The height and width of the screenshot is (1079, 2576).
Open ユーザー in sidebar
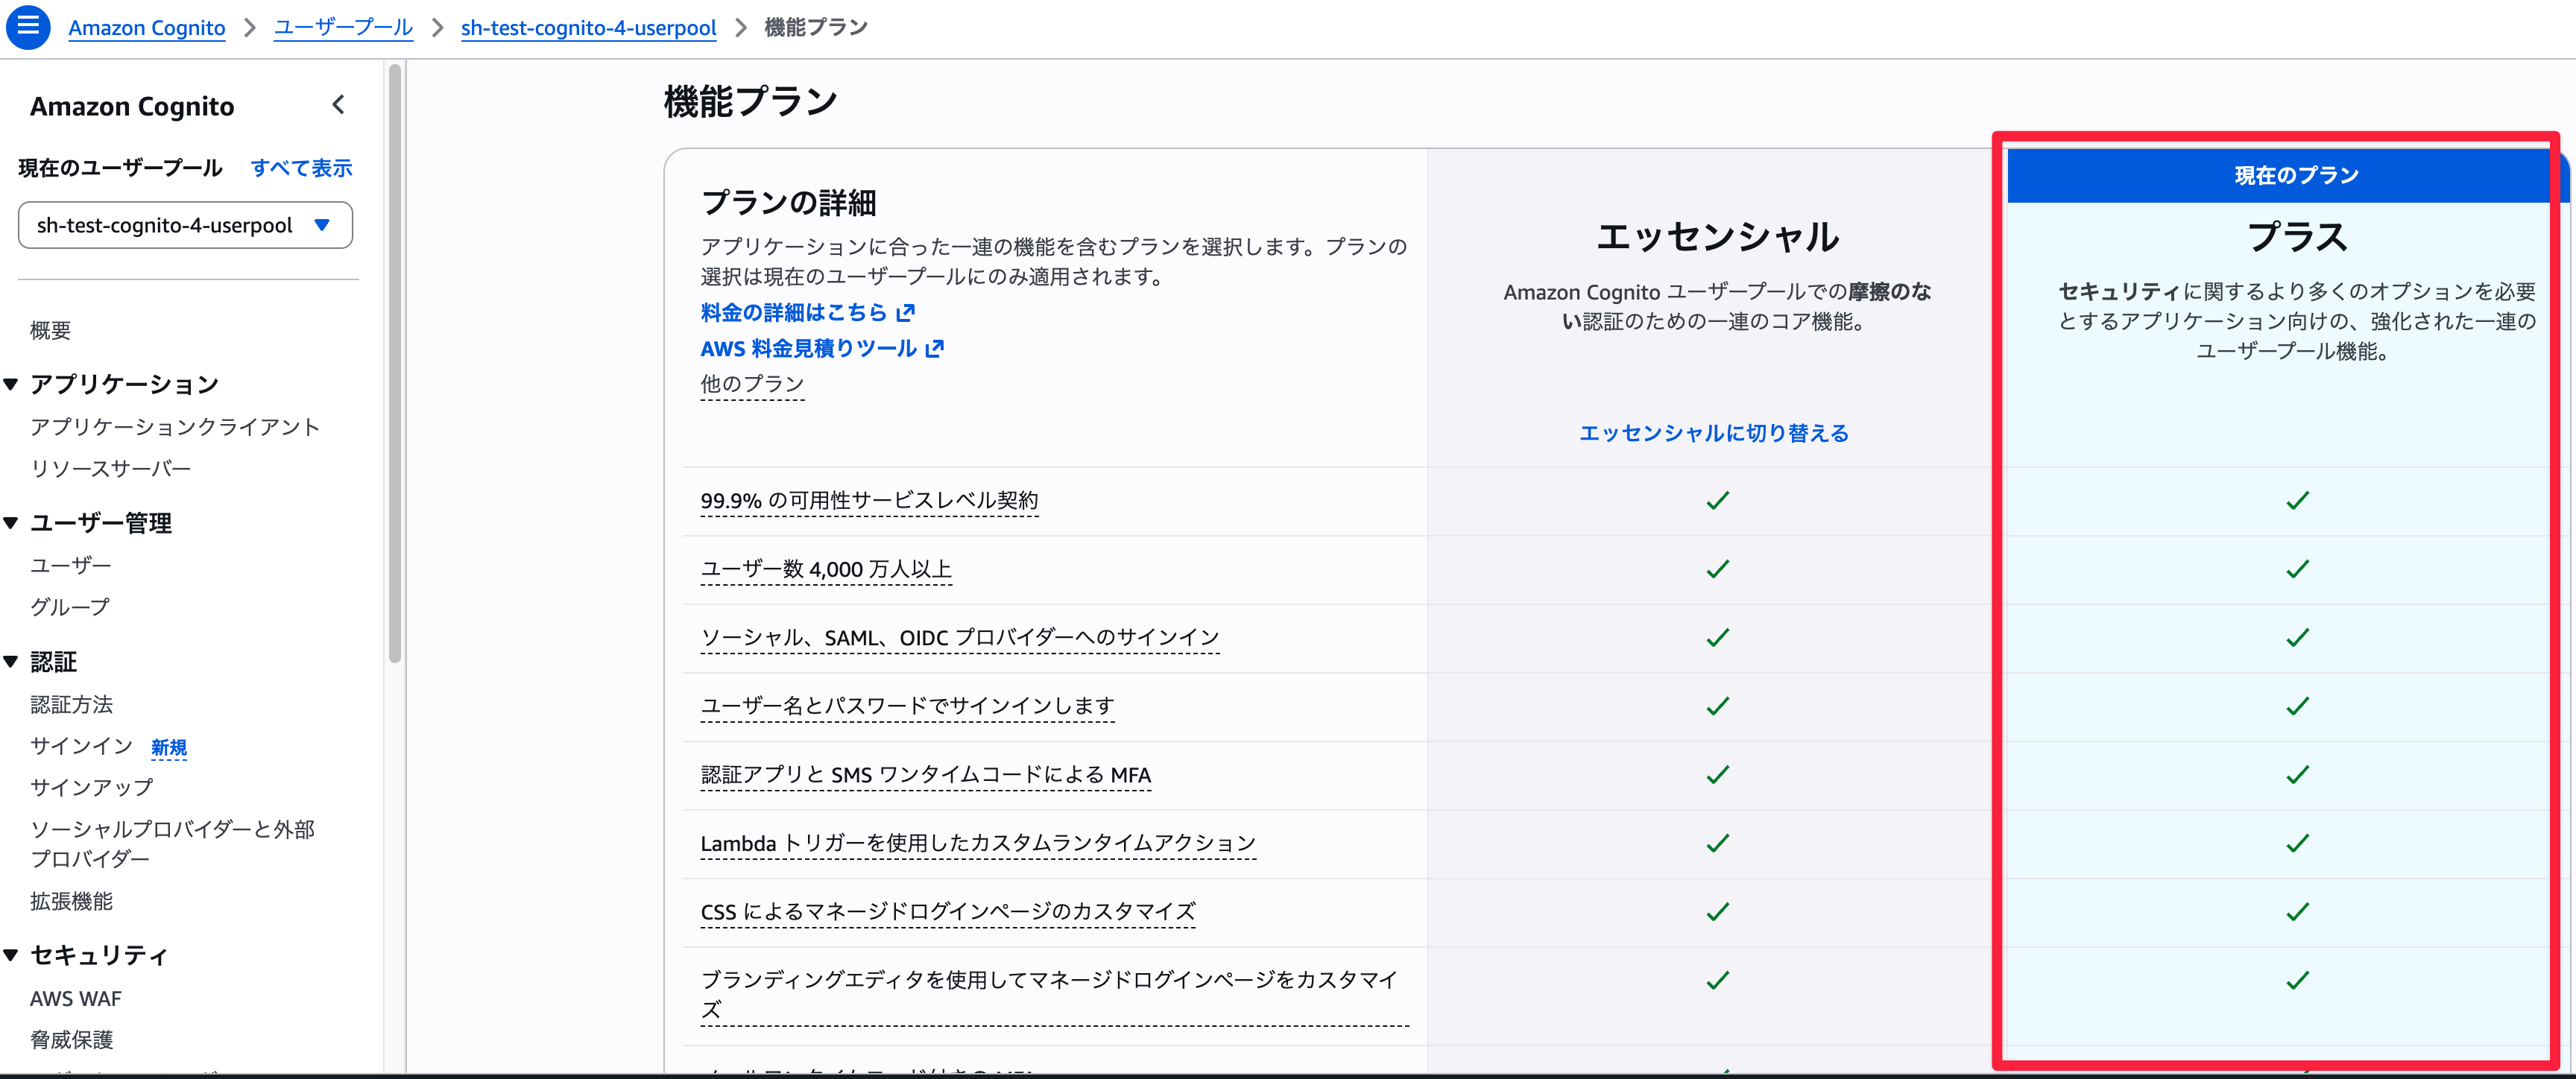click(x=70, y=565)
